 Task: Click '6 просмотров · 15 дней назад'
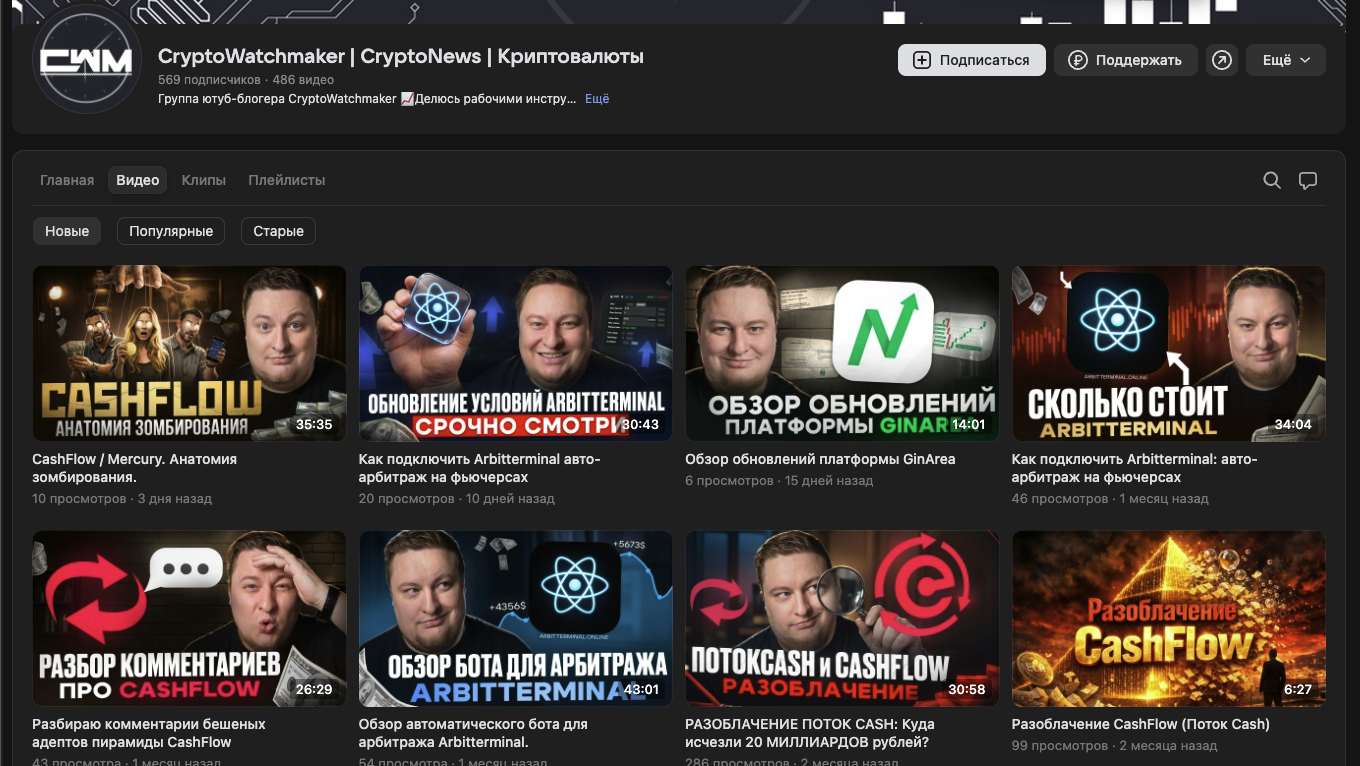779,481
